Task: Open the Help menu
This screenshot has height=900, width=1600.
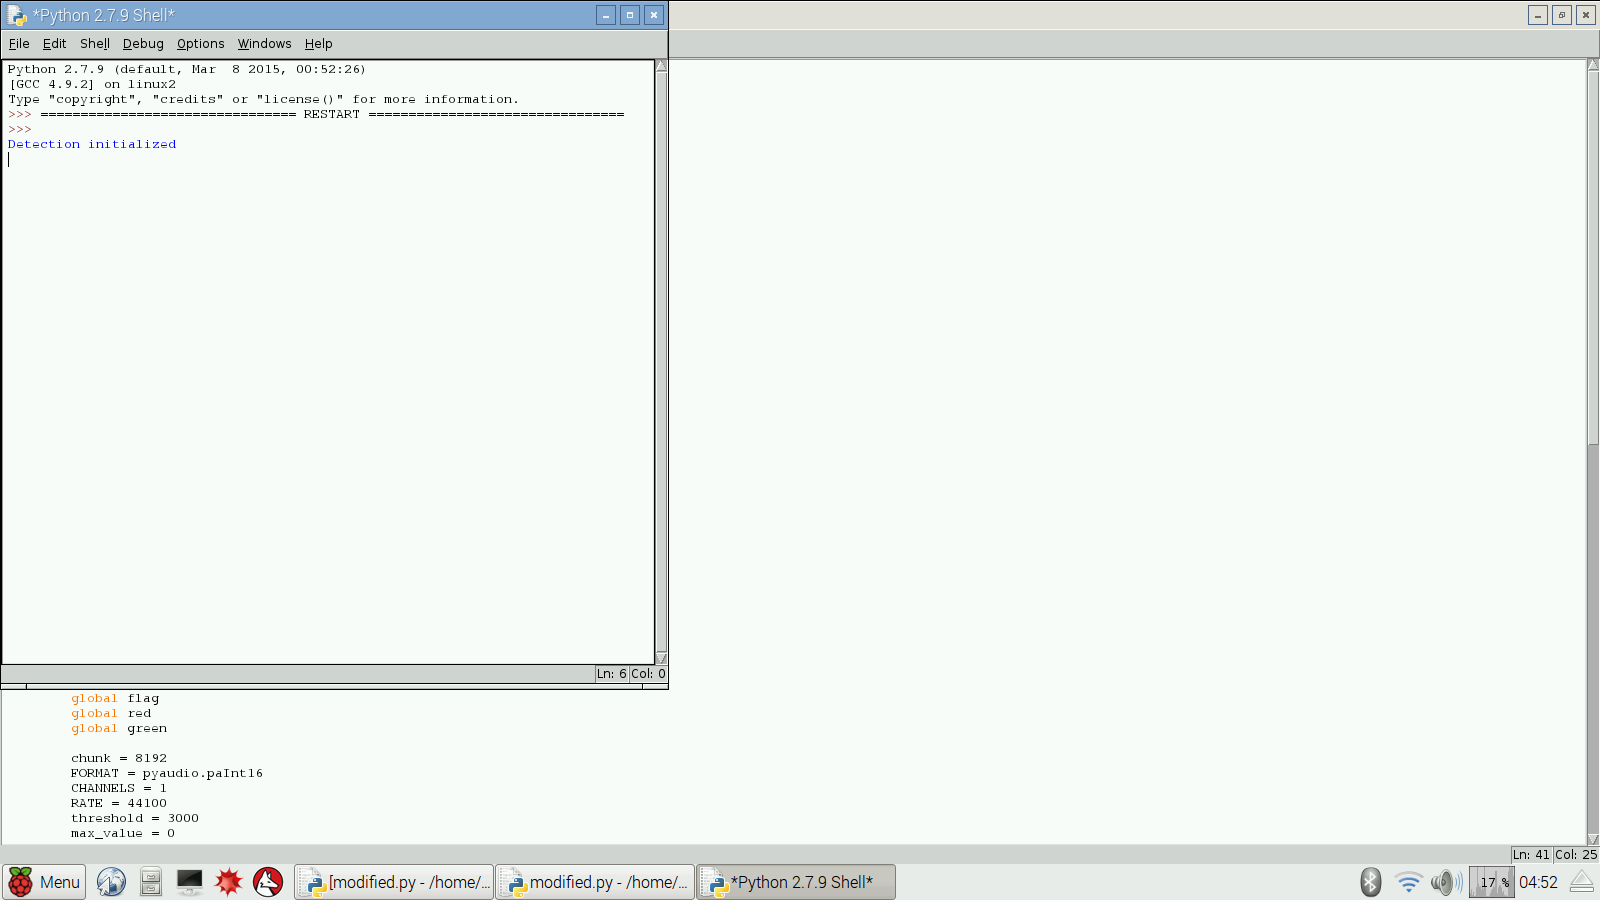Action: 318,44
